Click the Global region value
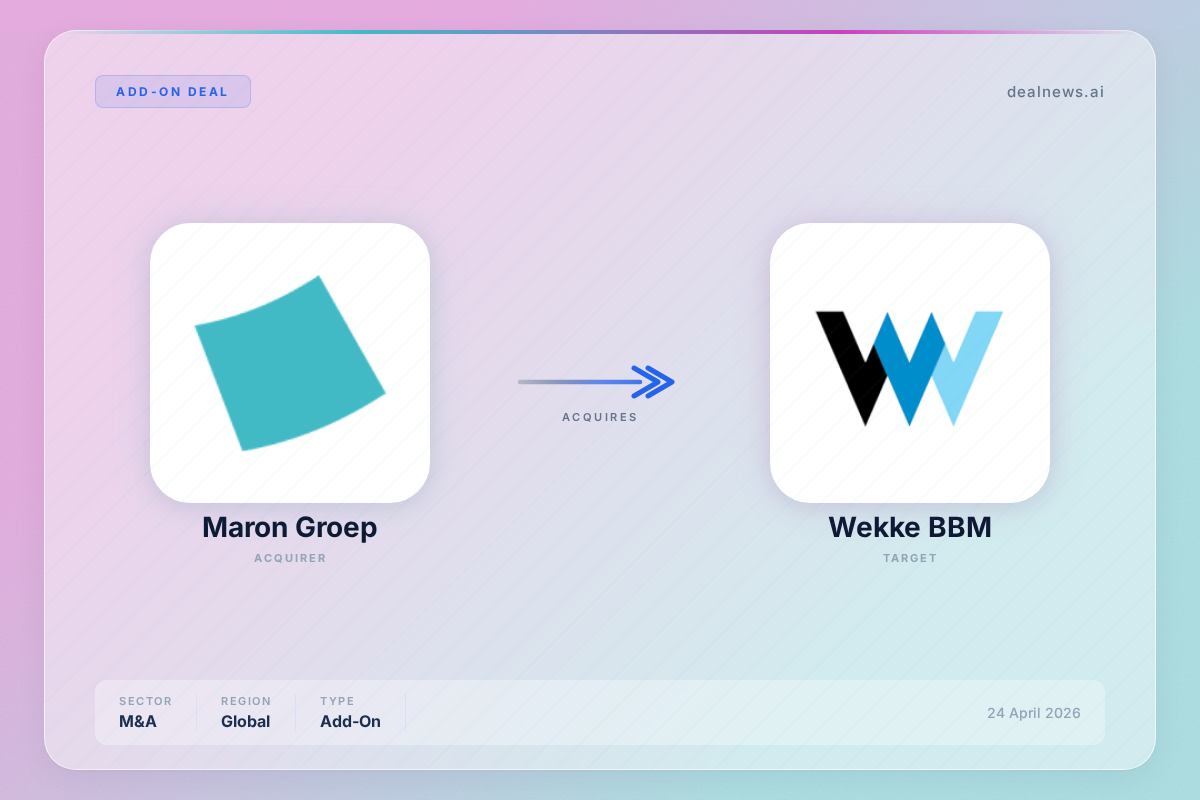Image resolution: width=1200 pixels, height=800 pixels. click(x=246, y=721)
